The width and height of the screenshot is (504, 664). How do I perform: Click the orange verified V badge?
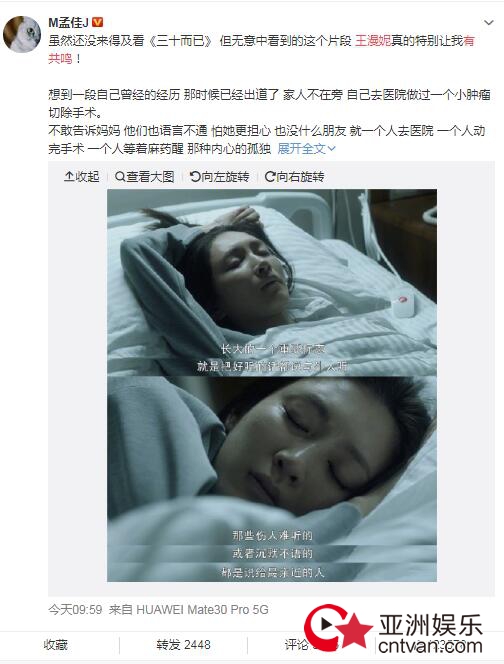98,22
